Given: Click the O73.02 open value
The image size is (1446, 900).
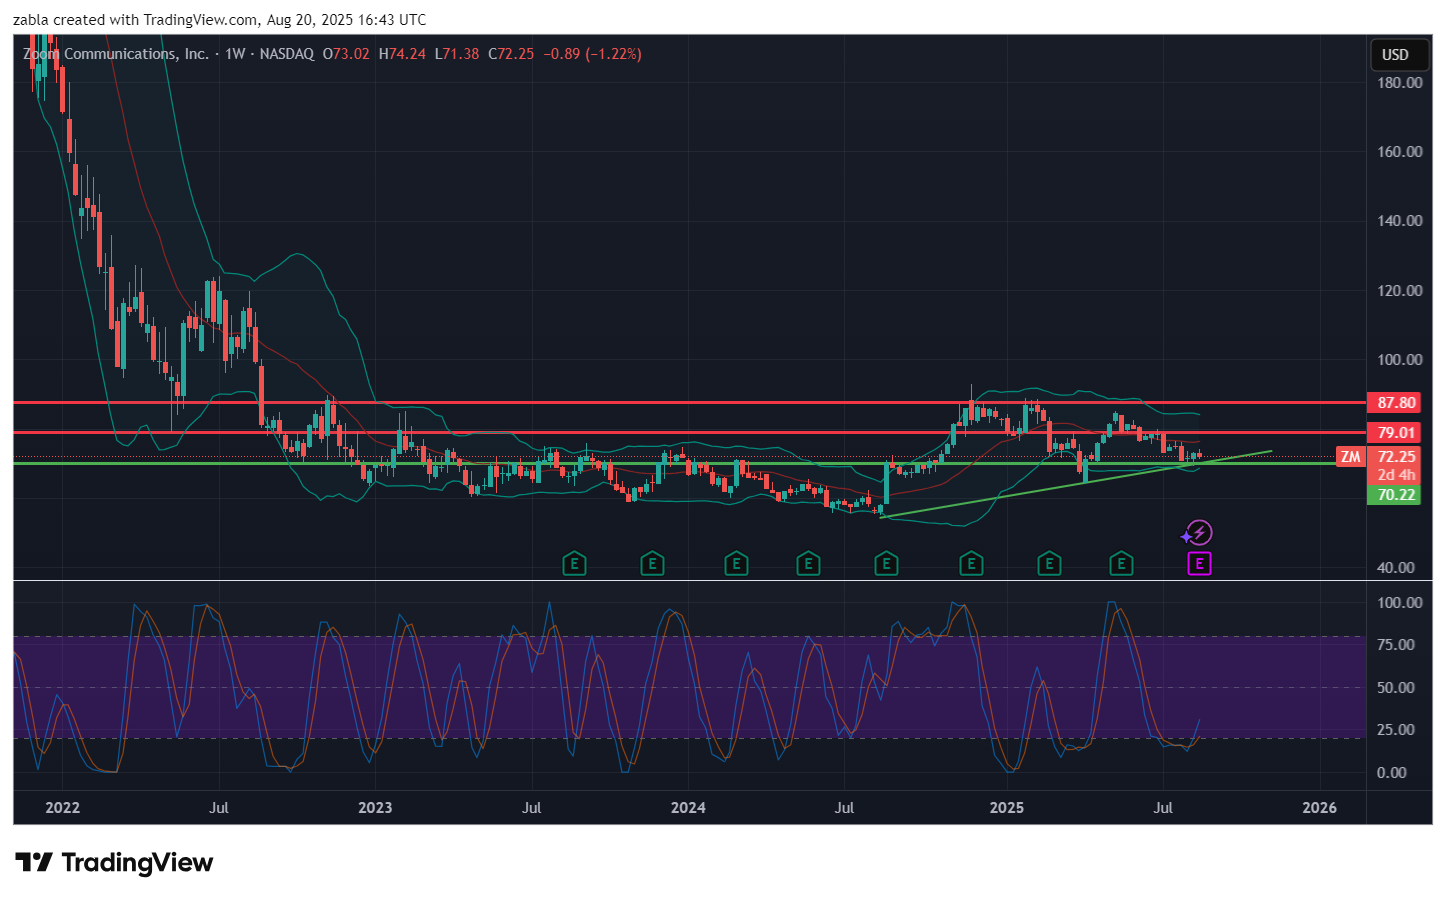Looking at the screenshot, I should point(346,54).
